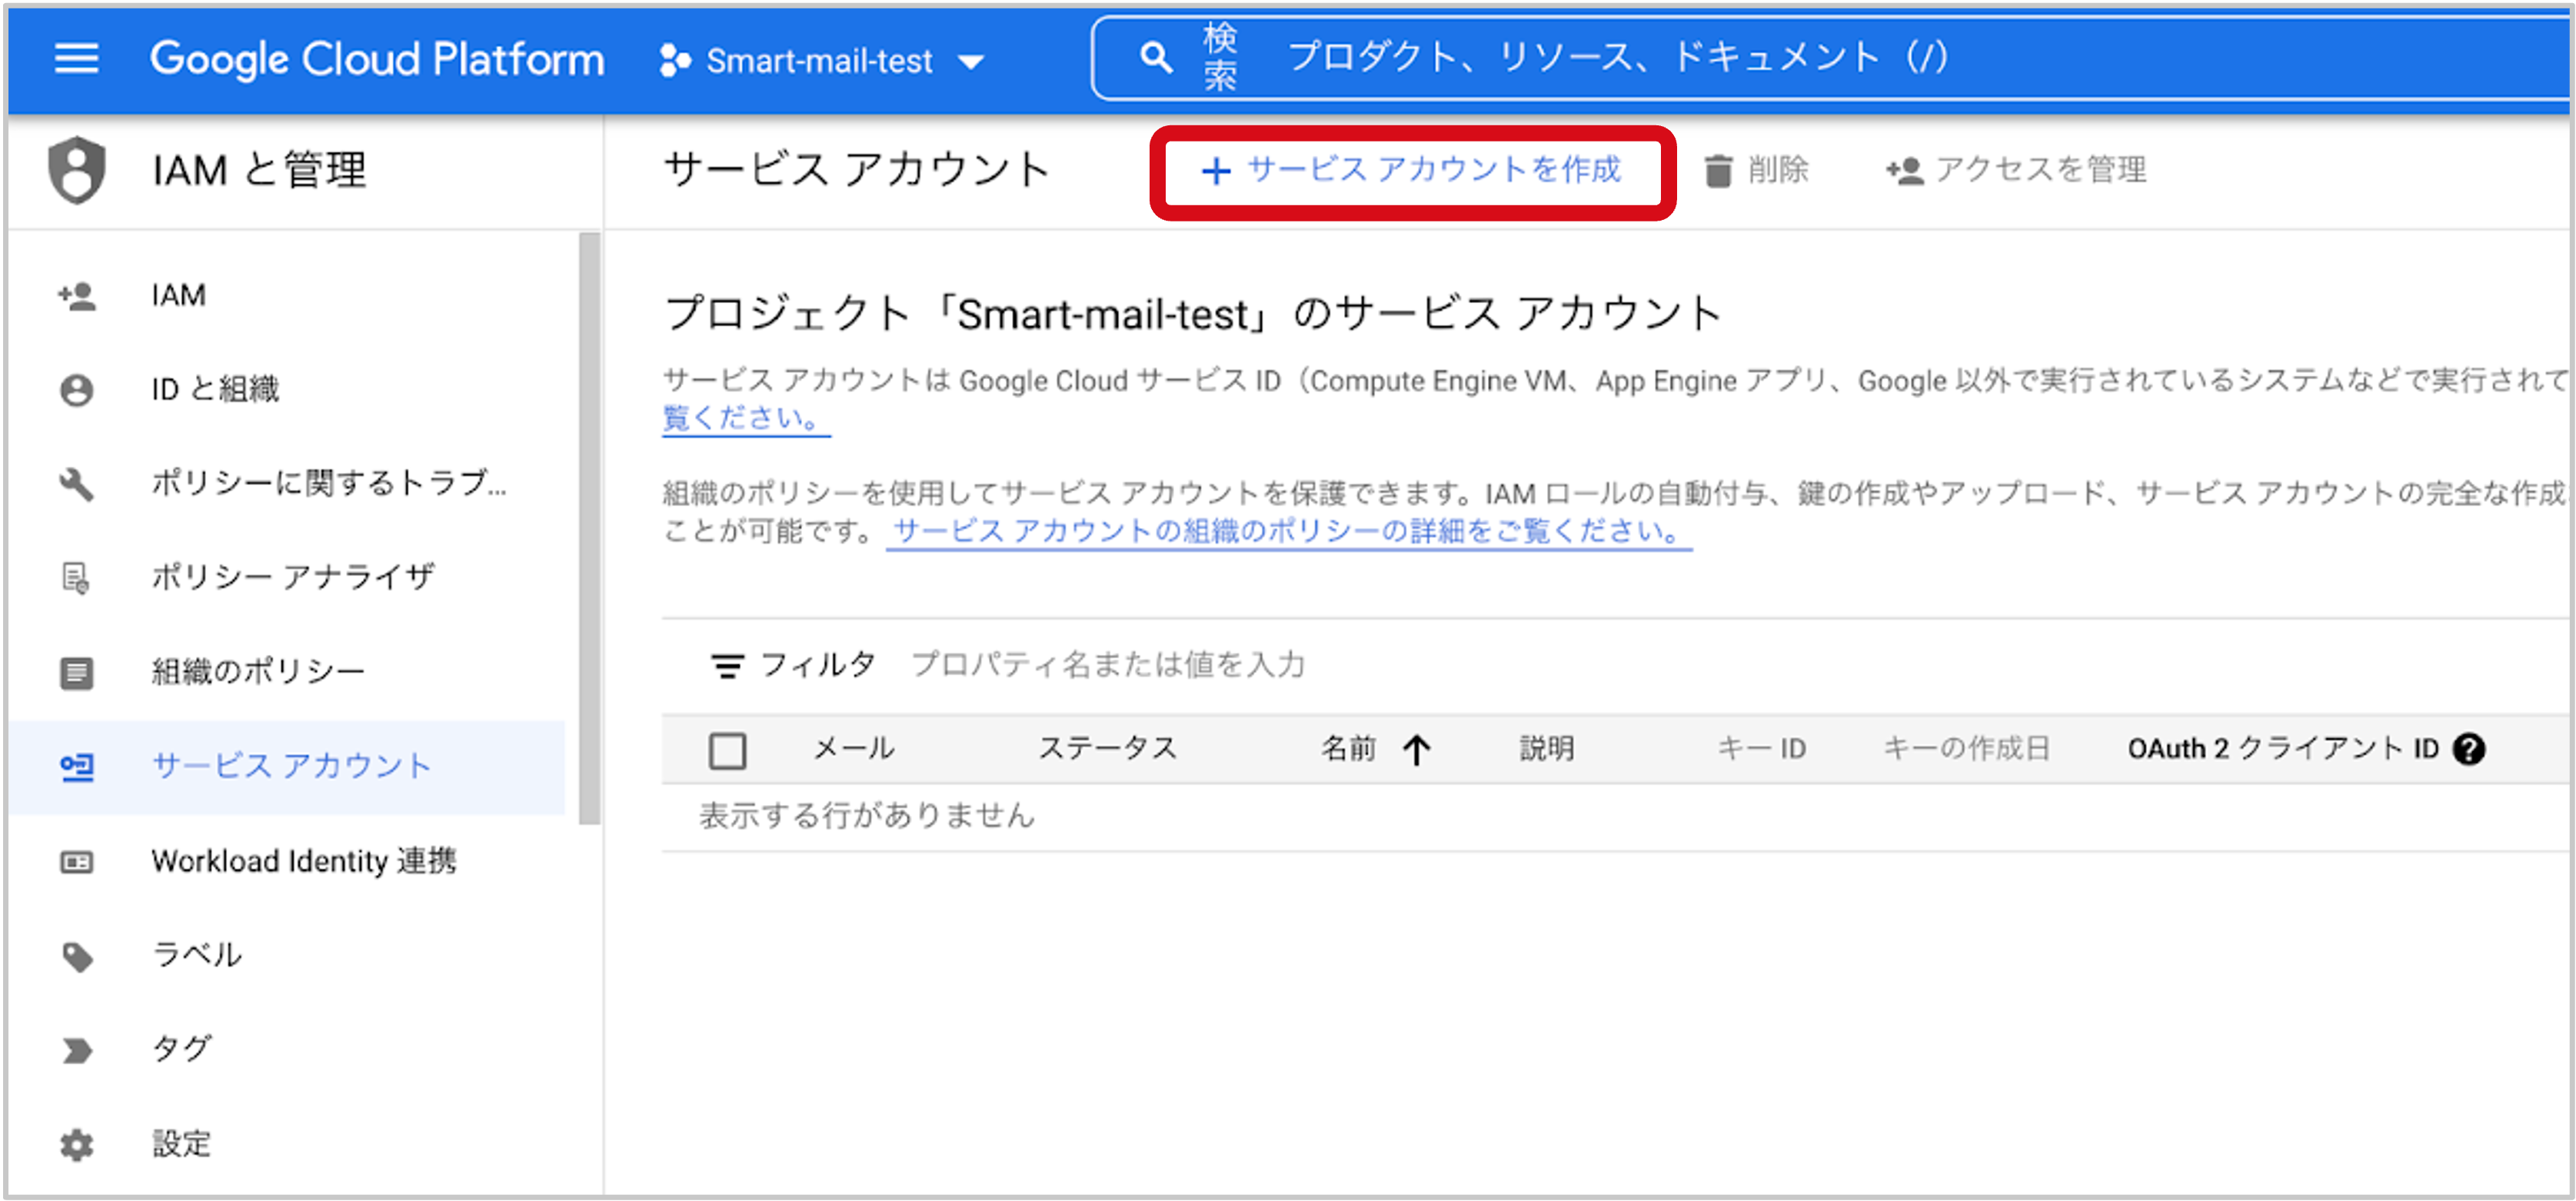Click the project hexagon icon beside Smart-mail-test

pos(675,61)
